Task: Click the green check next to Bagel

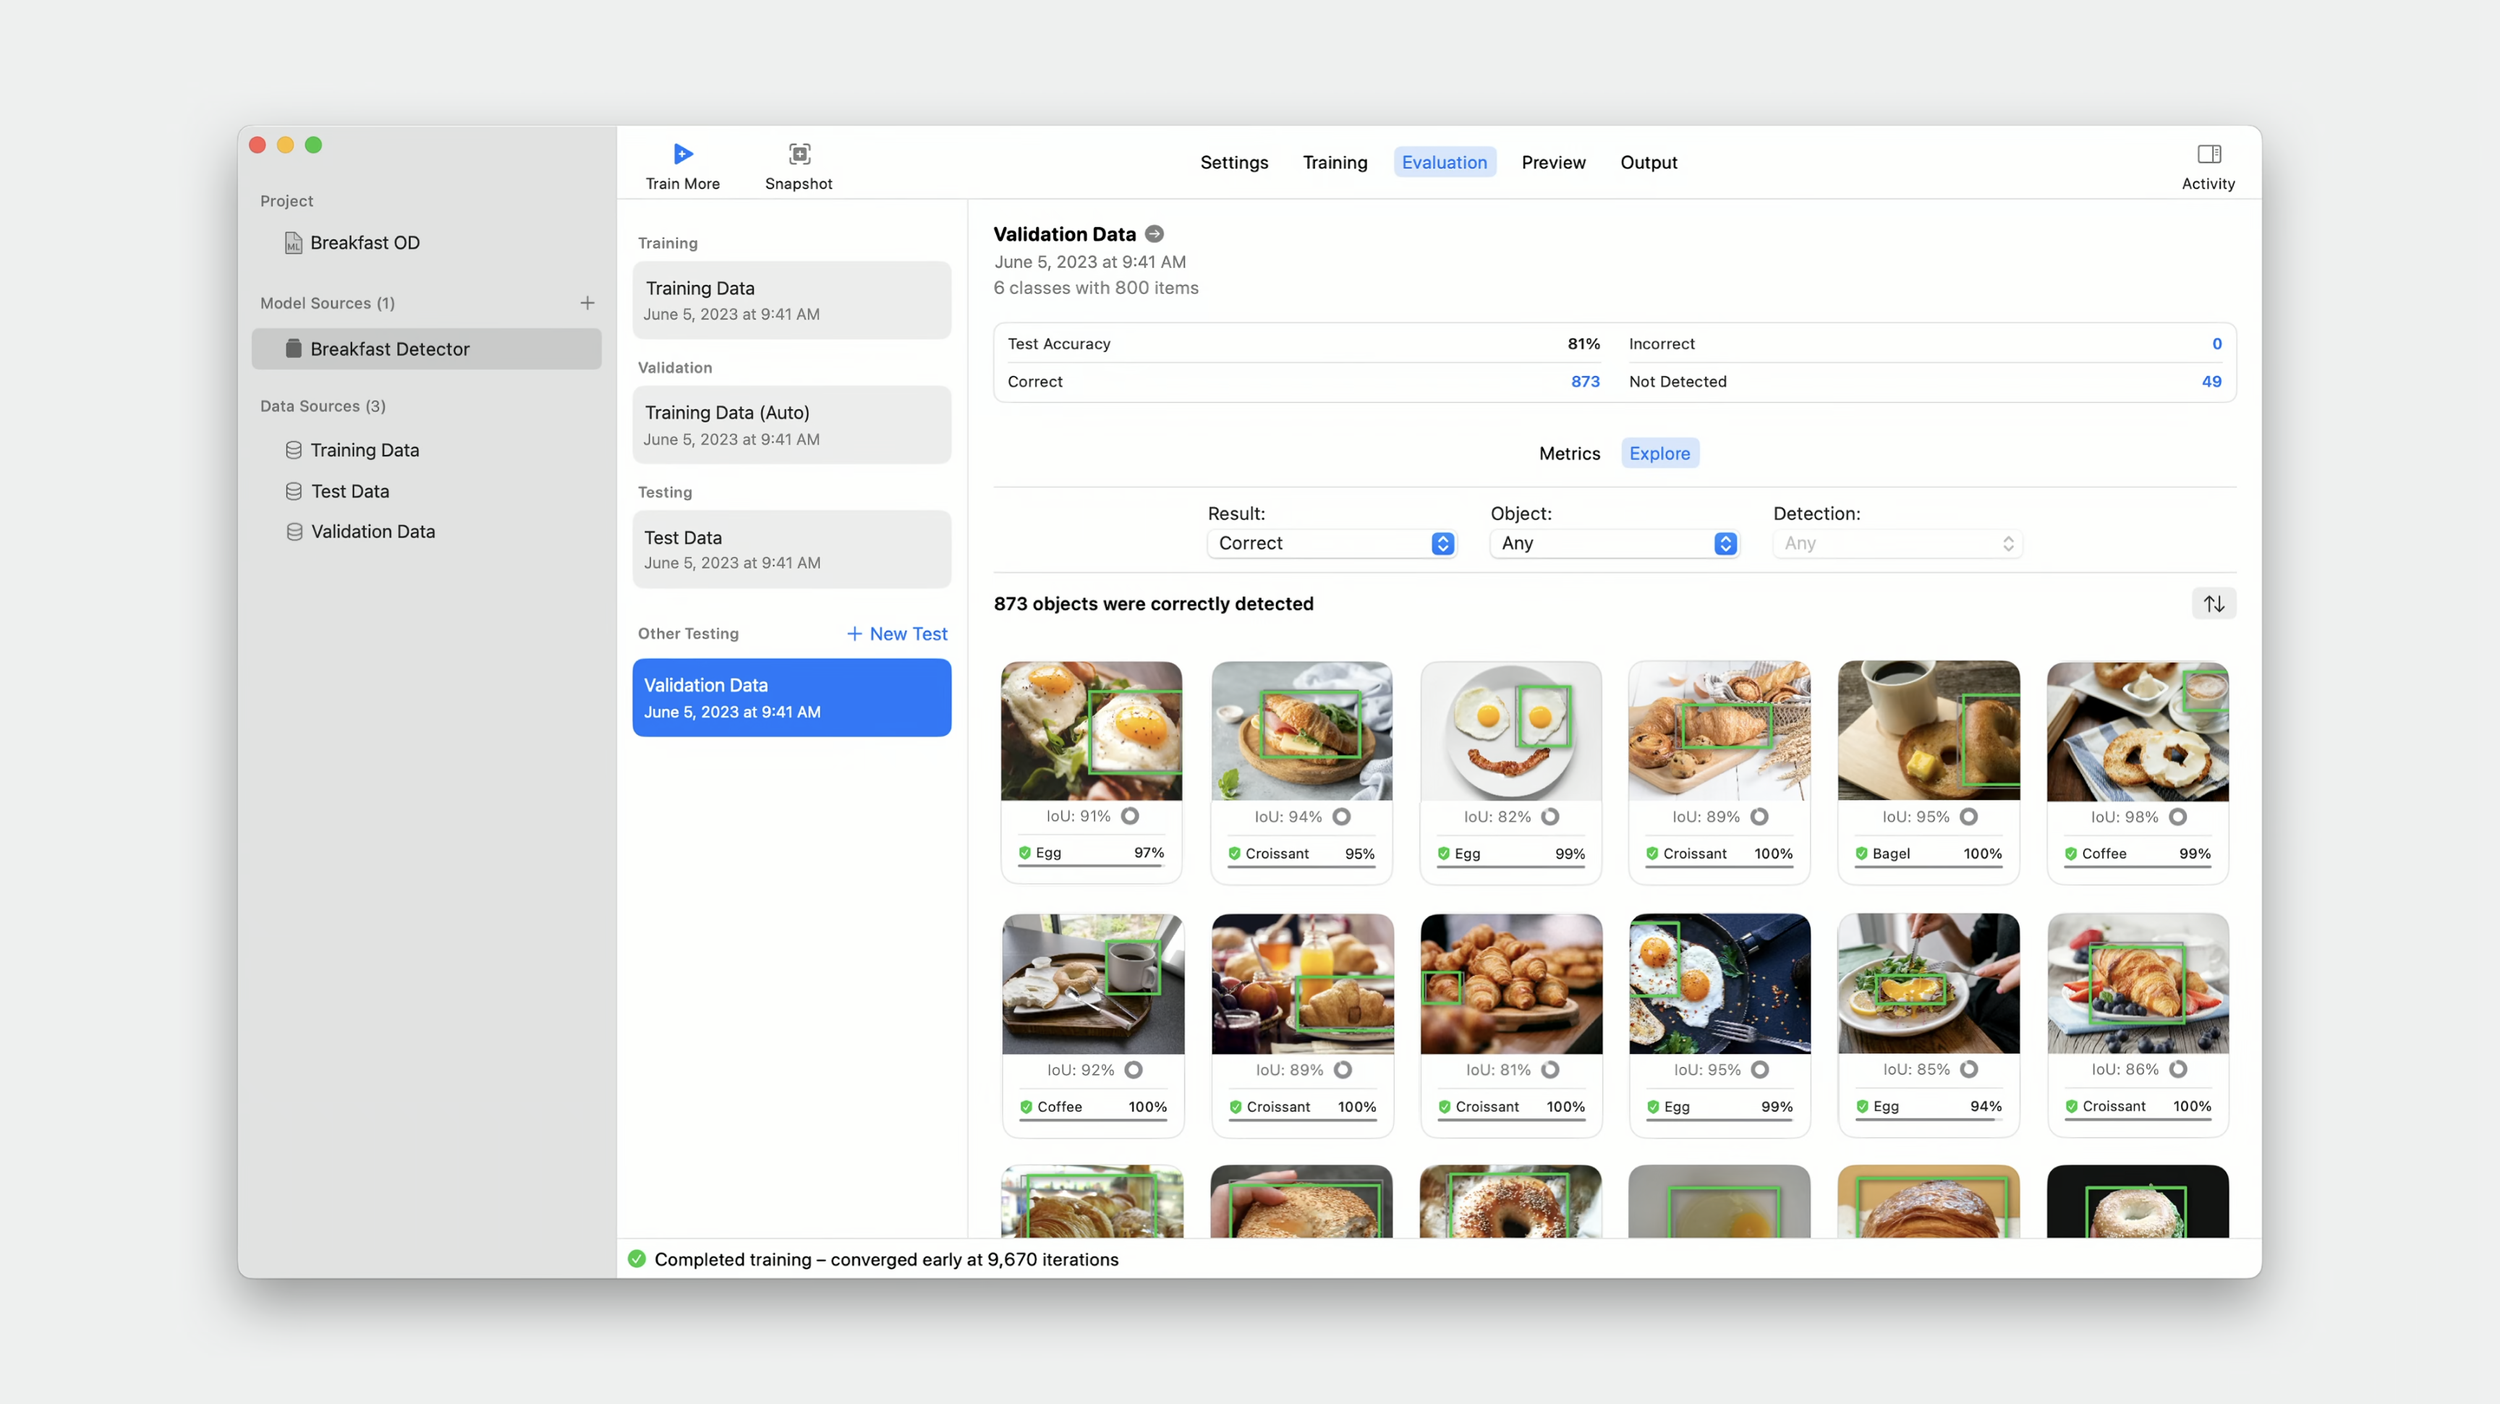Action: pos(1861,854)
